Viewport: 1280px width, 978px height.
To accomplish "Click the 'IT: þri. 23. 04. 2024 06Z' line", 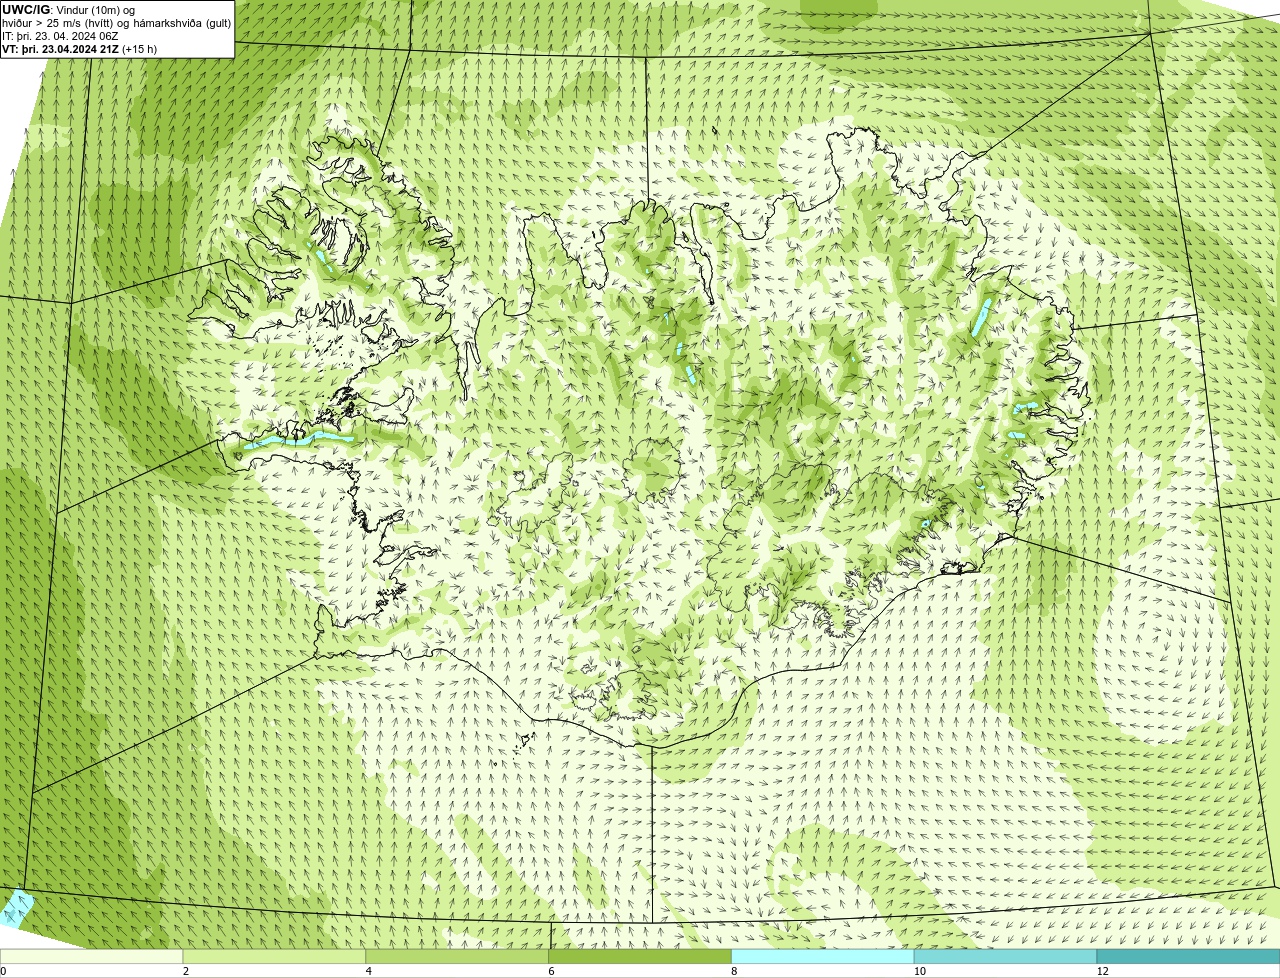I will point(60,36).
